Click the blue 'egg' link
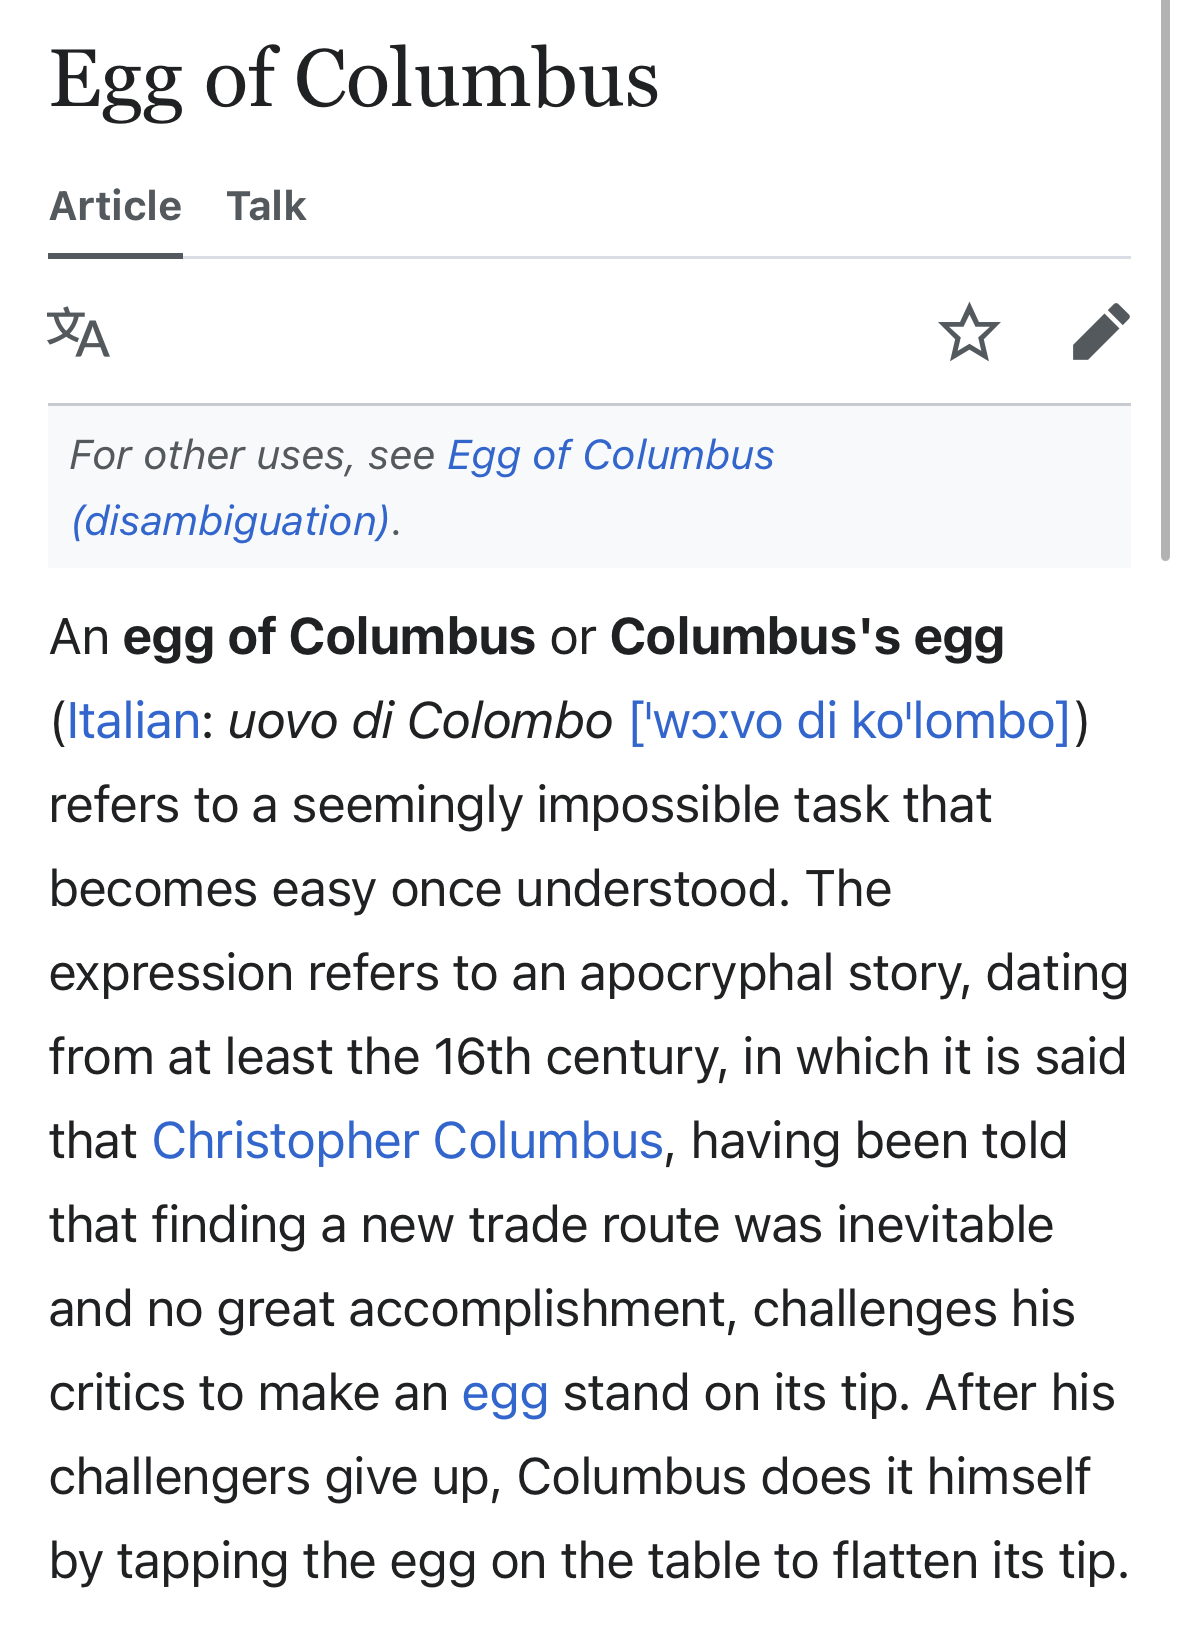Screen dimensions: 1179x1625 [505, 1393]
